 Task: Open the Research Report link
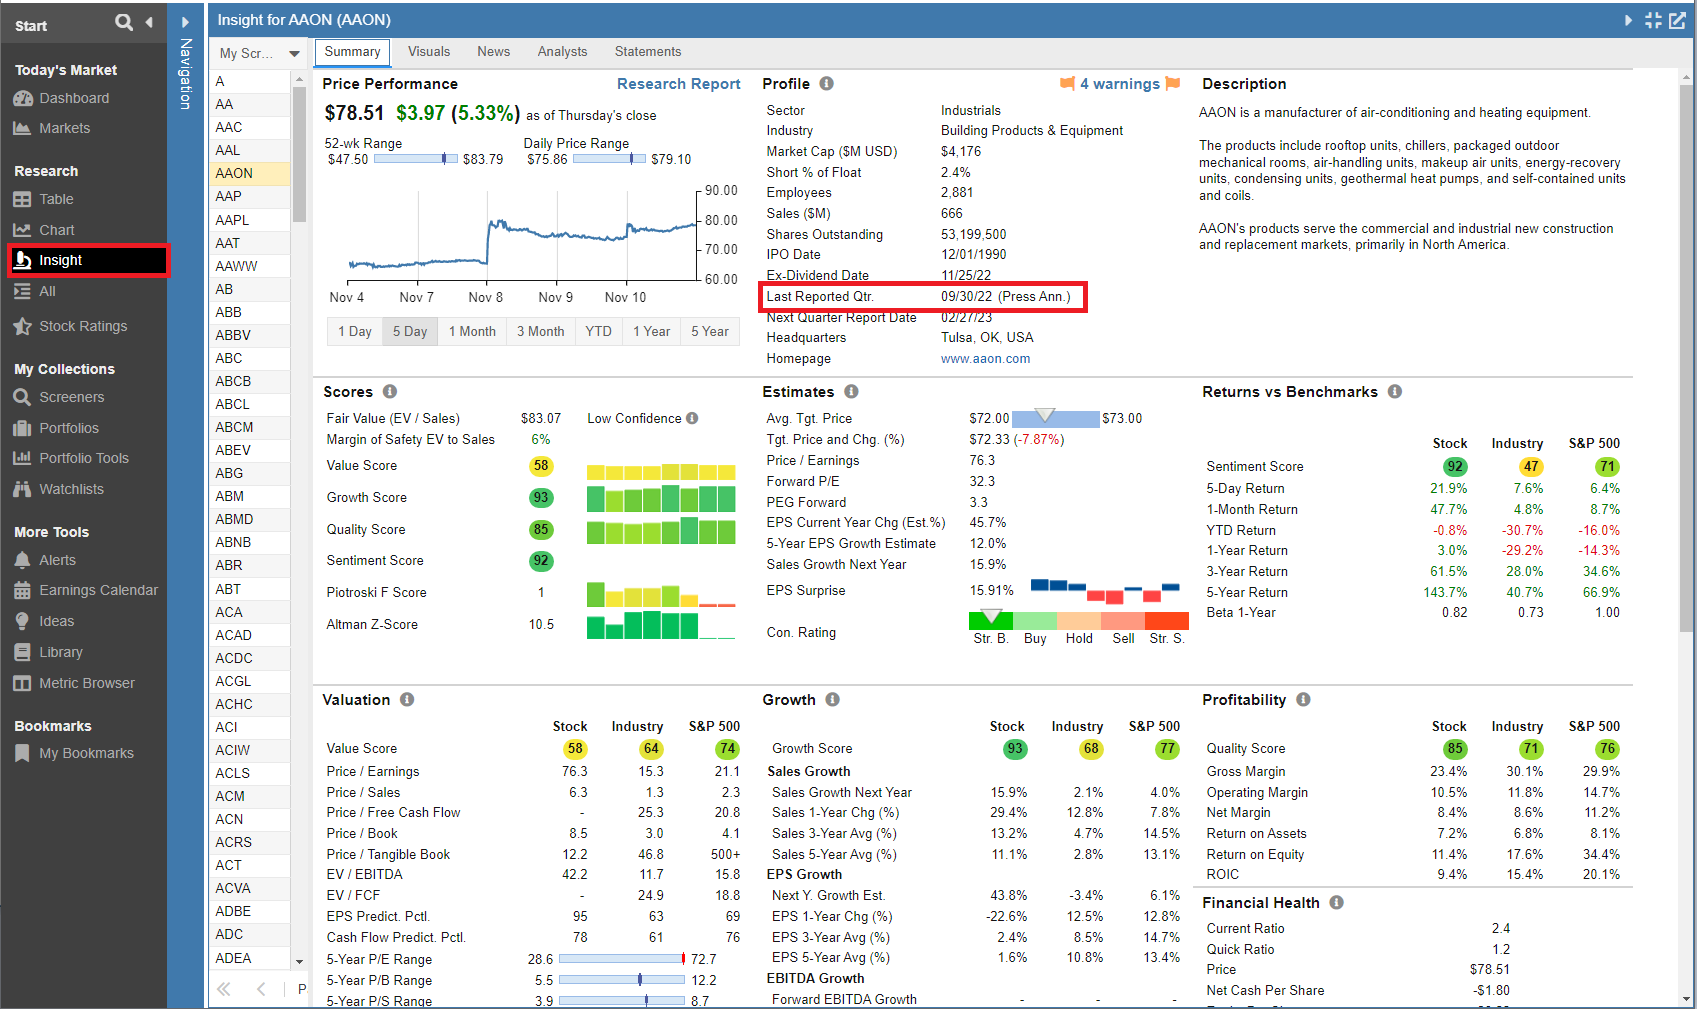point(679,84)
